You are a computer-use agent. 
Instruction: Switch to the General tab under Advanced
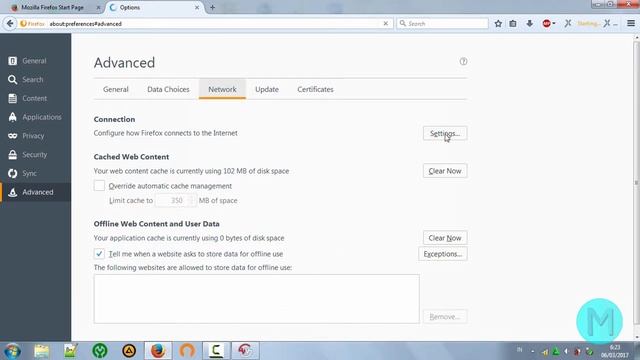click(116, 89)
